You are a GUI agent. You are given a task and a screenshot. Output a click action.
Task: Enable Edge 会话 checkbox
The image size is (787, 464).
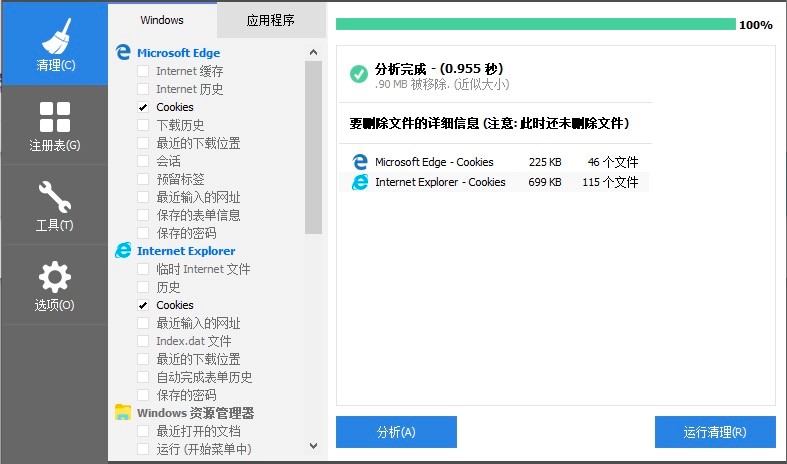(143, 161)
